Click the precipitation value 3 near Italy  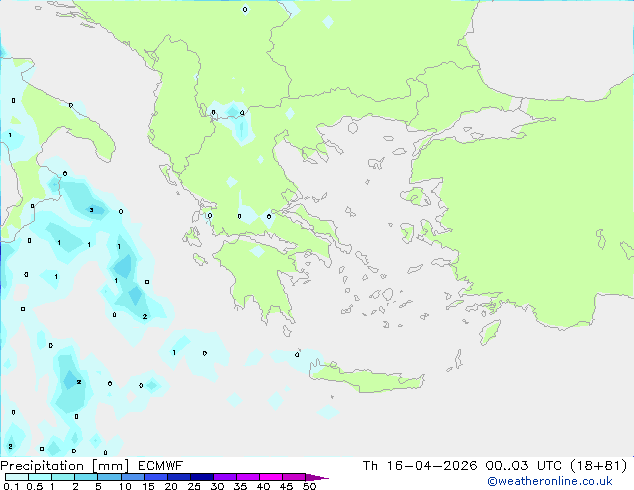coord(91,210)
